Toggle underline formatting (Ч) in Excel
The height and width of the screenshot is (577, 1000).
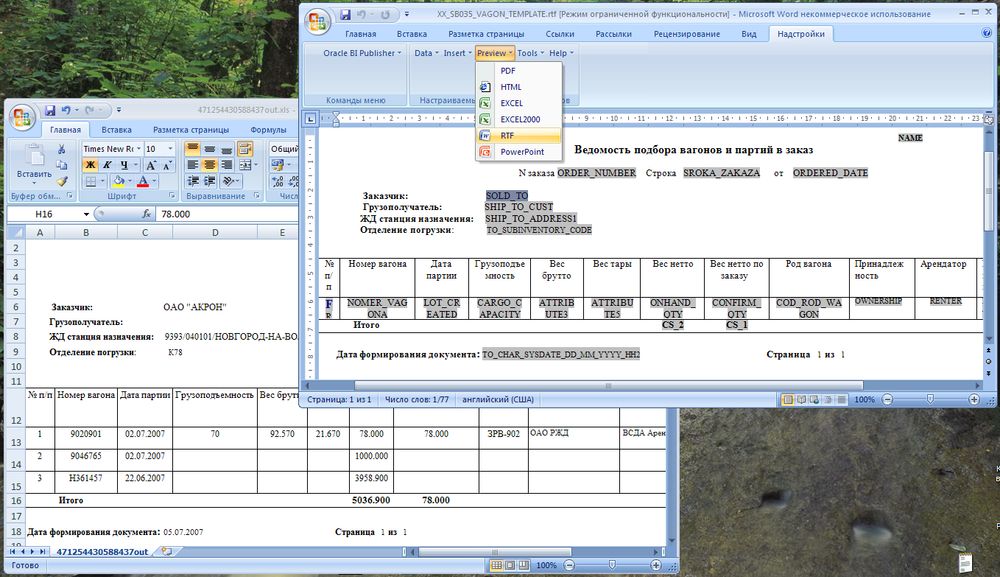coord(123,165)
